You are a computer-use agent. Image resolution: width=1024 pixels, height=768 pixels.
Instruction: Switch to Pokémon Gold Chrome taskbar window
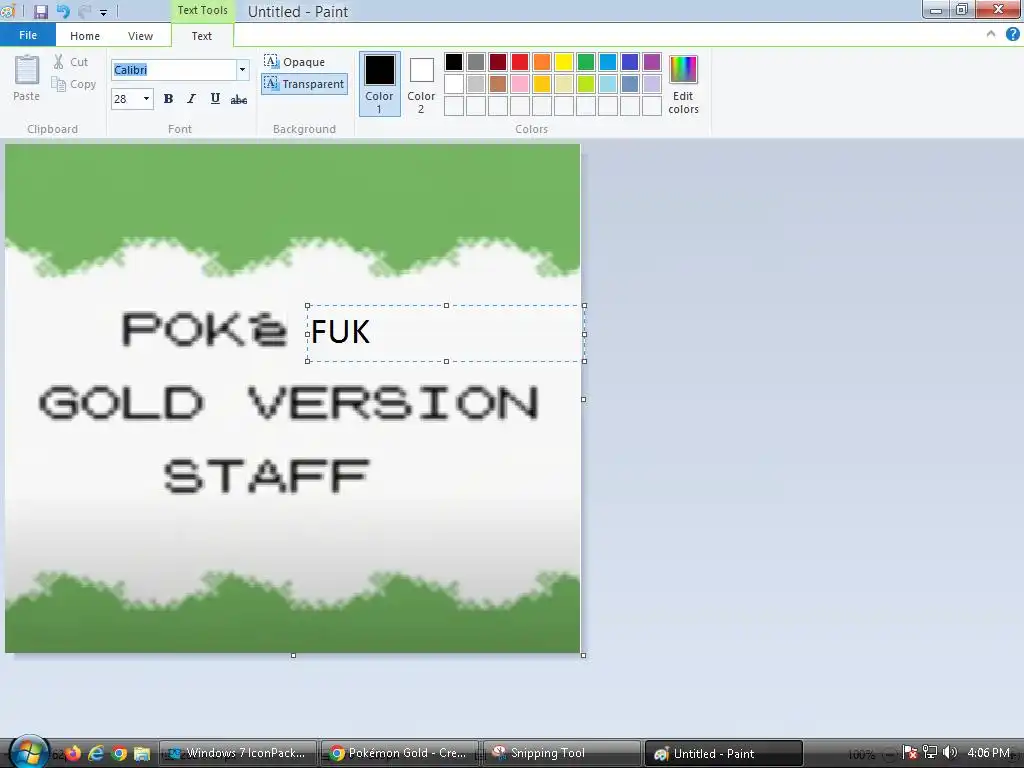click(400, 753)
